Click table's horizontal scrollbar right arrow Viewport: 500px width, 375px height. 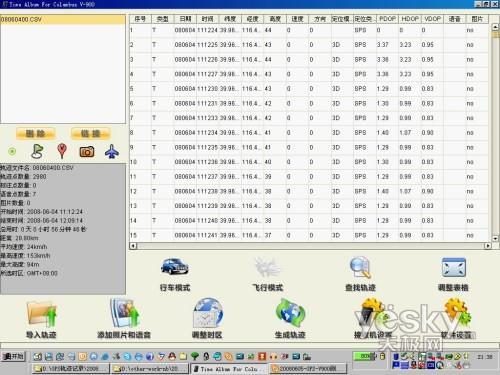click(x=488, y=246)
